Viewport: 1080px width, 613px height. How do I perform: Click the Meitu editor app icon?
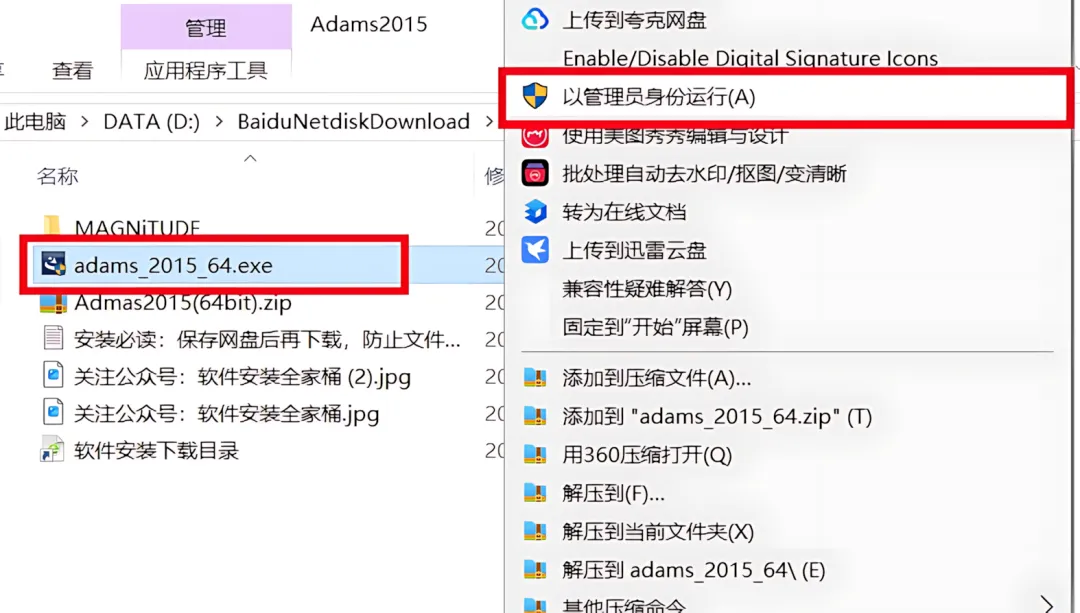pyautogui.click(x=534, y=136)
